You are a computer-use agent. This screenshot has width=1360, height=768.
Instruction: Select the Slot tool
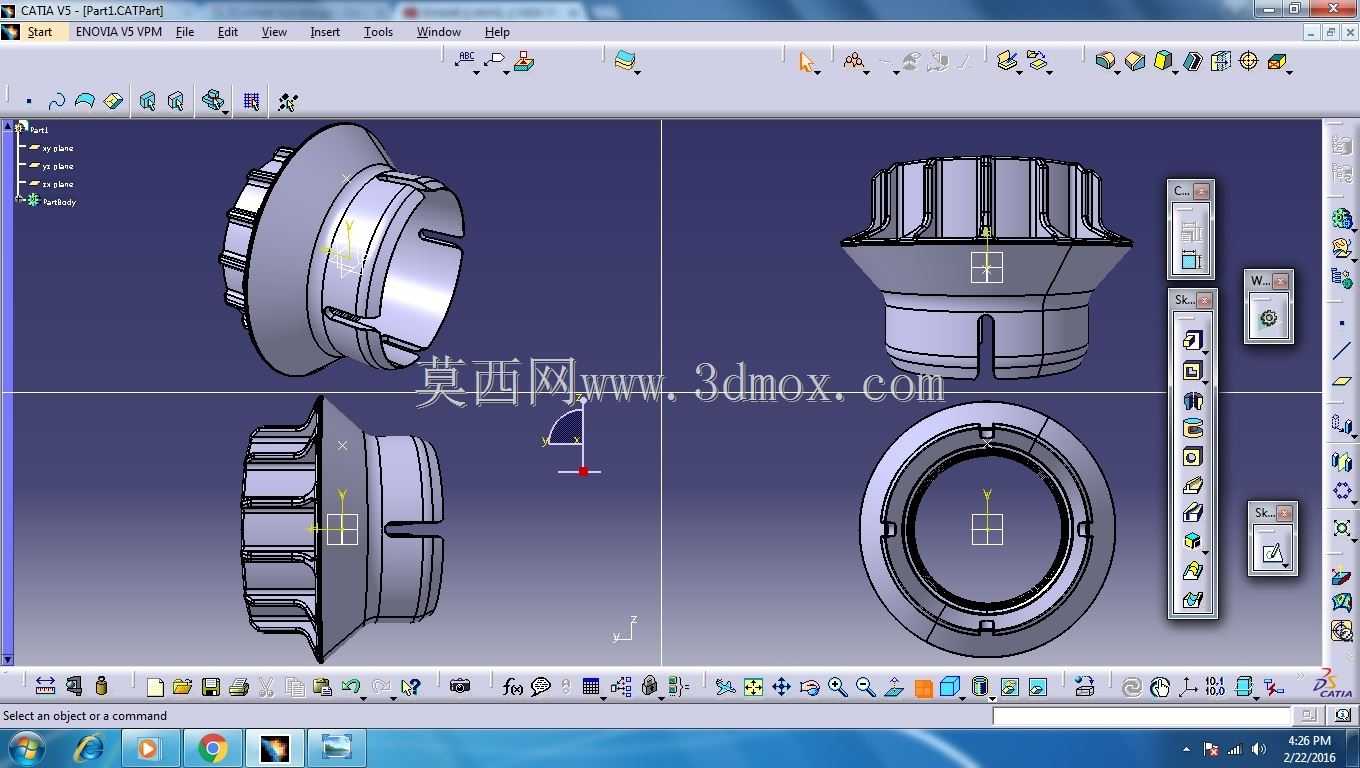(x=1192, y=513)
